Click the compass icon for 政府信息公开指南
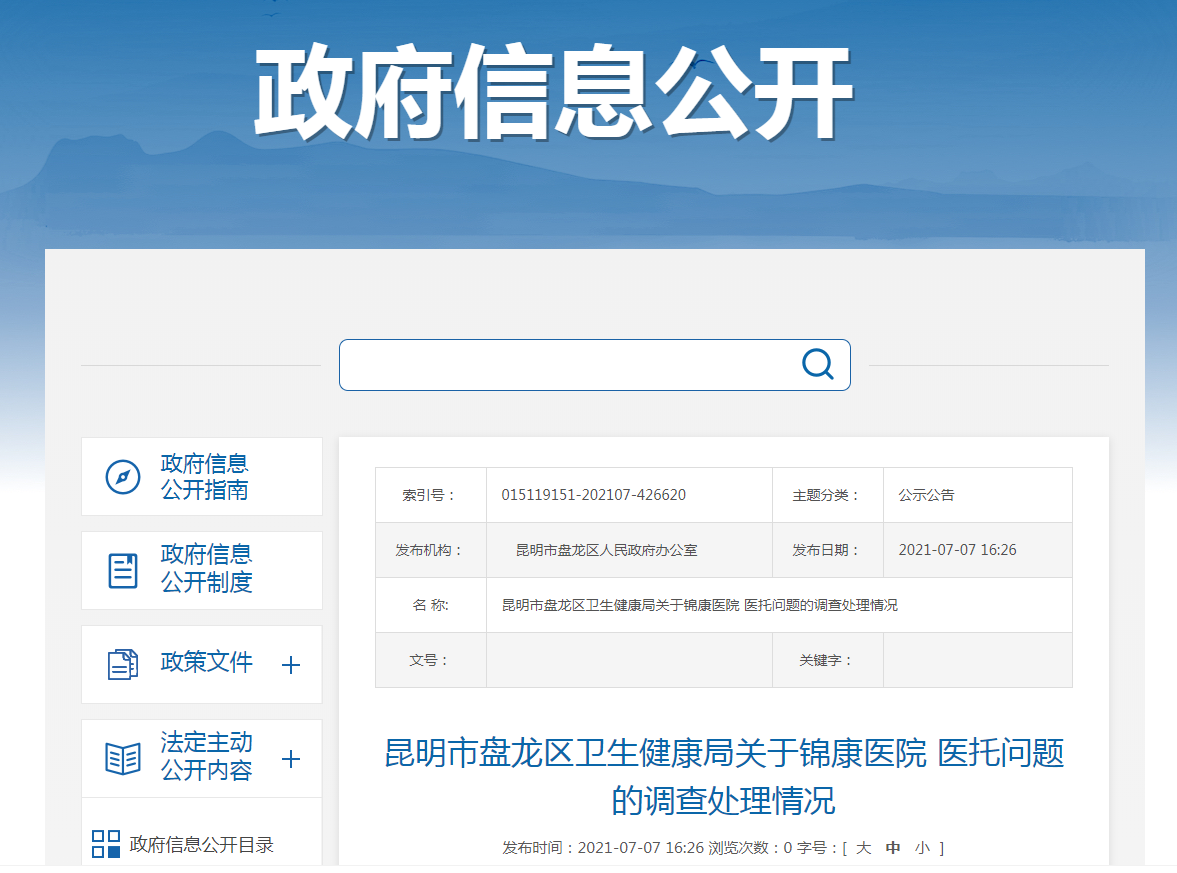The height and width of the screenshot is (873, 1177). click(123, 477)
